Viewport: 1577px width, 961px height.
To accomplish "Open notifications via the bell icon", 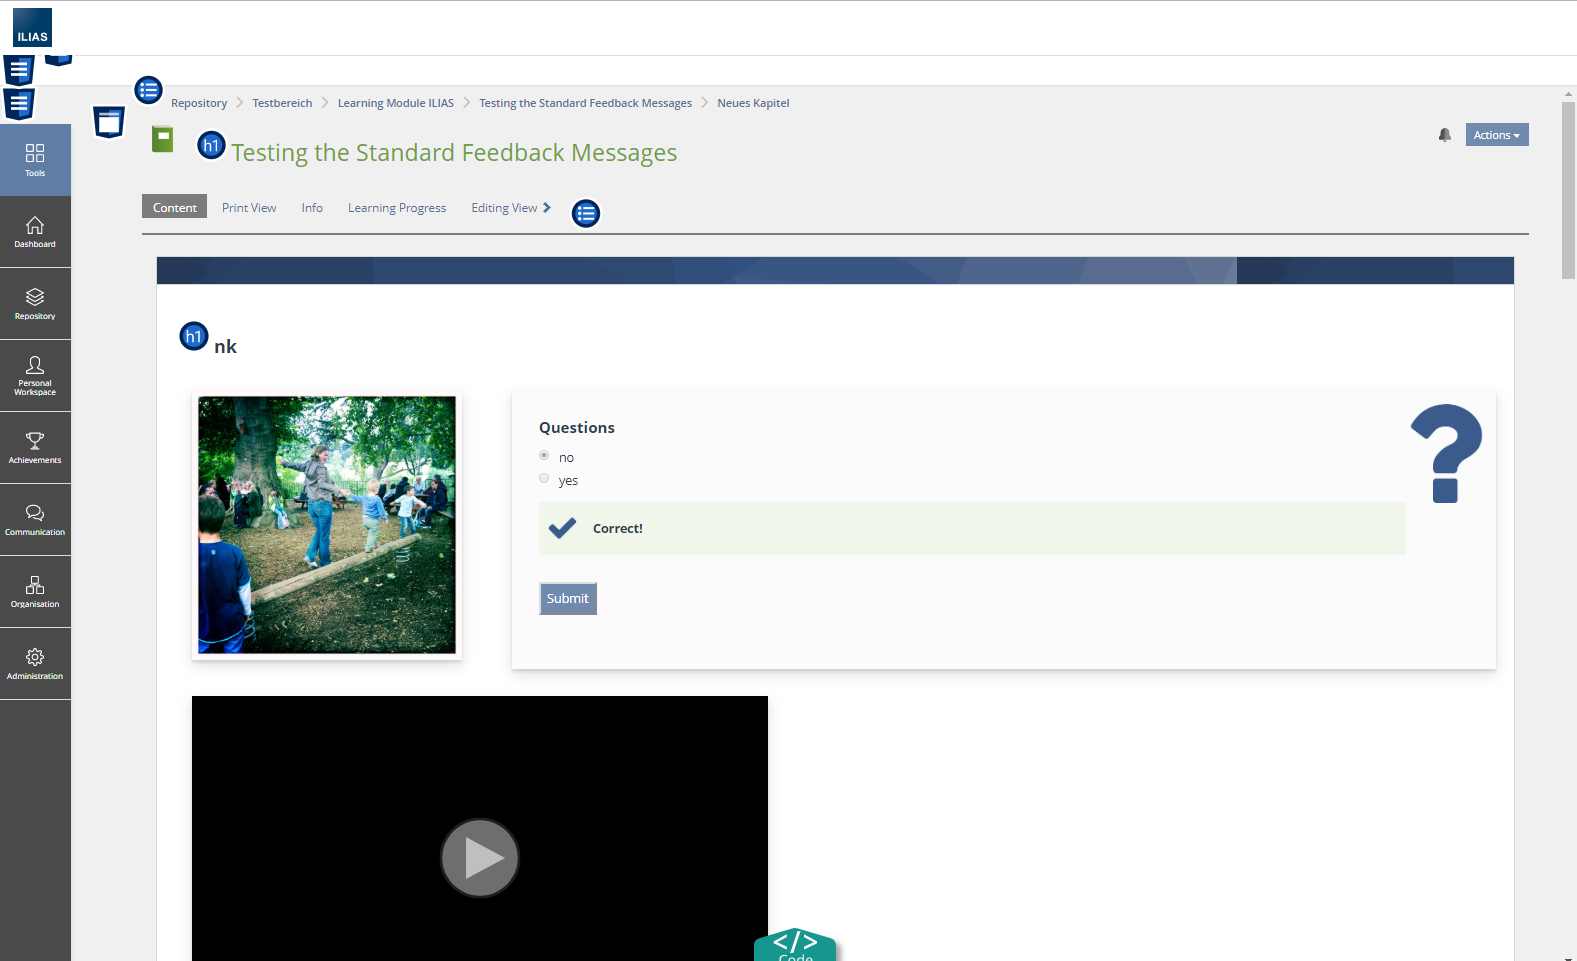I will pyautogui.click(x=1444, y=135).
